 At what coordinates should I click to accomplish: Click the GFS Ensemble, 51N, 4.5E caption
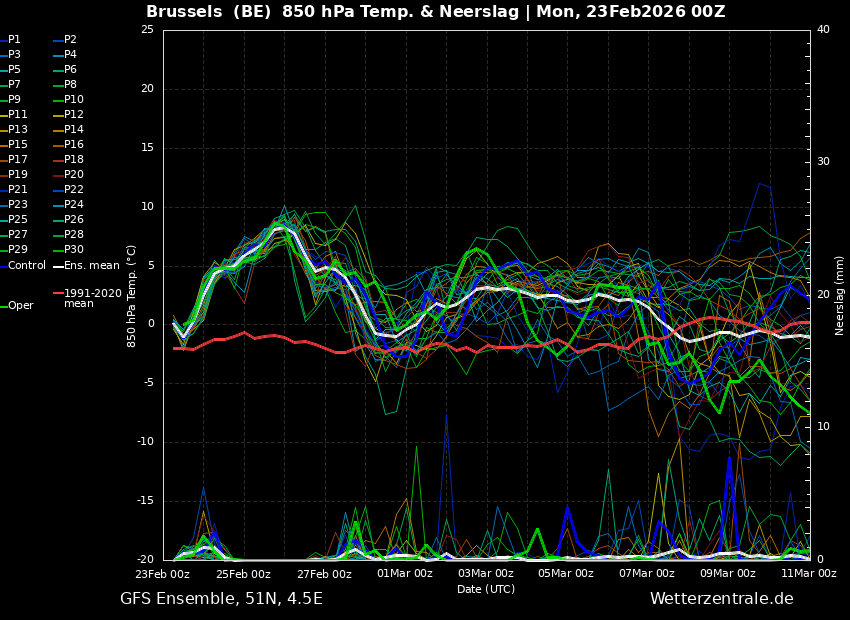coord(221,599)
